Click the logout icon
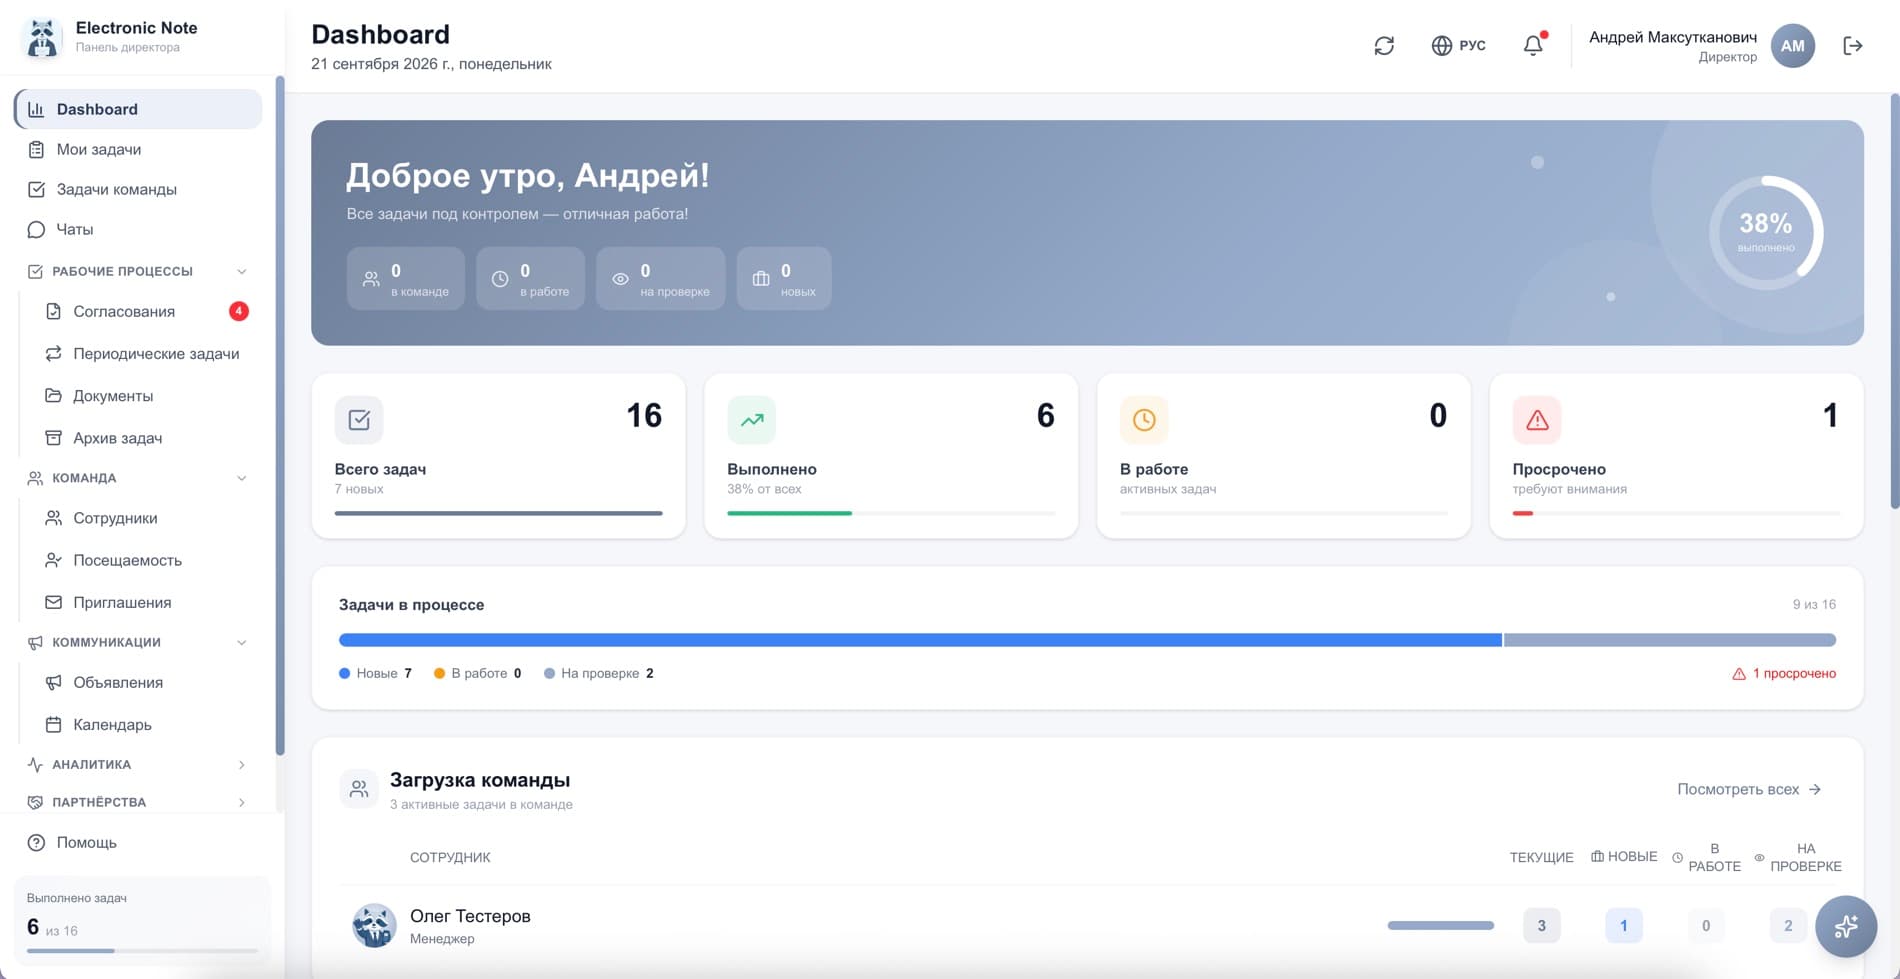The height and width of the screenshot is (979, 1900). click(x=1853, y=46)
